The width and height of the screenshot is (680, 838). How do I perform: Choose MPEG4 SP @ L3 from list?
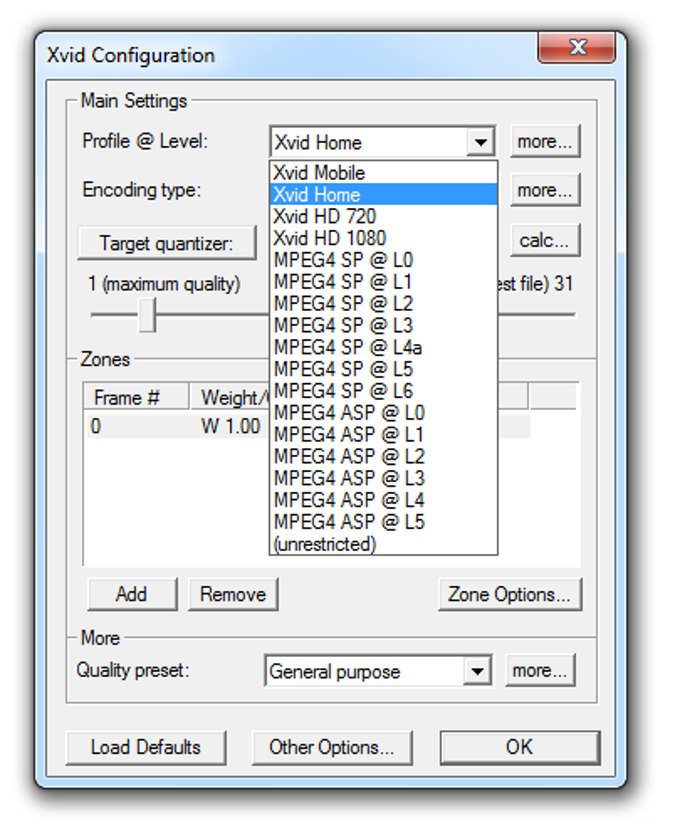[383, 325]
